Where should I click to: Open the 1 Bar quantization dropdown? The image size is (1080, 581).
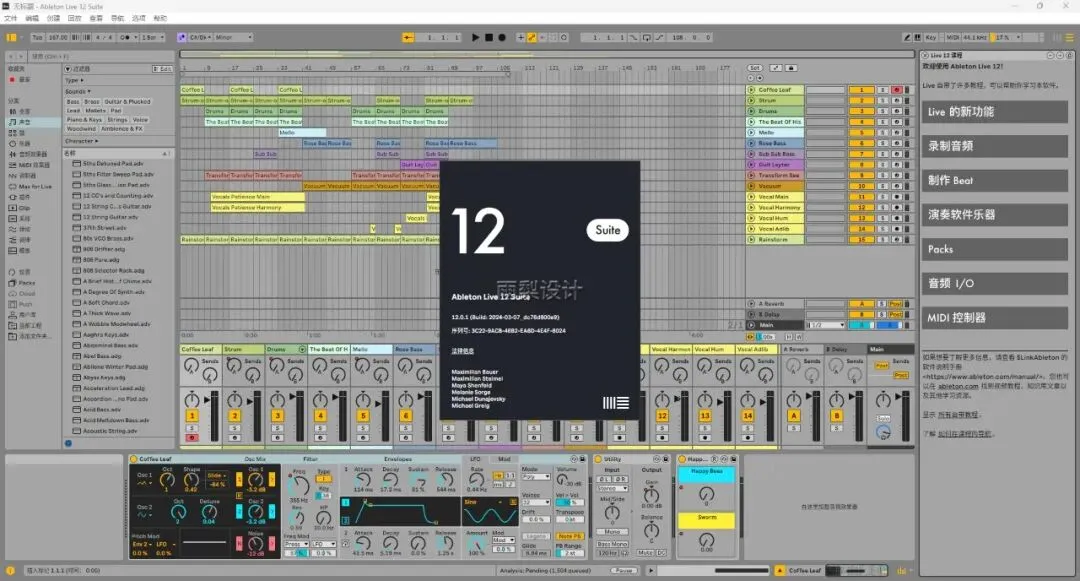pos(152,37)
